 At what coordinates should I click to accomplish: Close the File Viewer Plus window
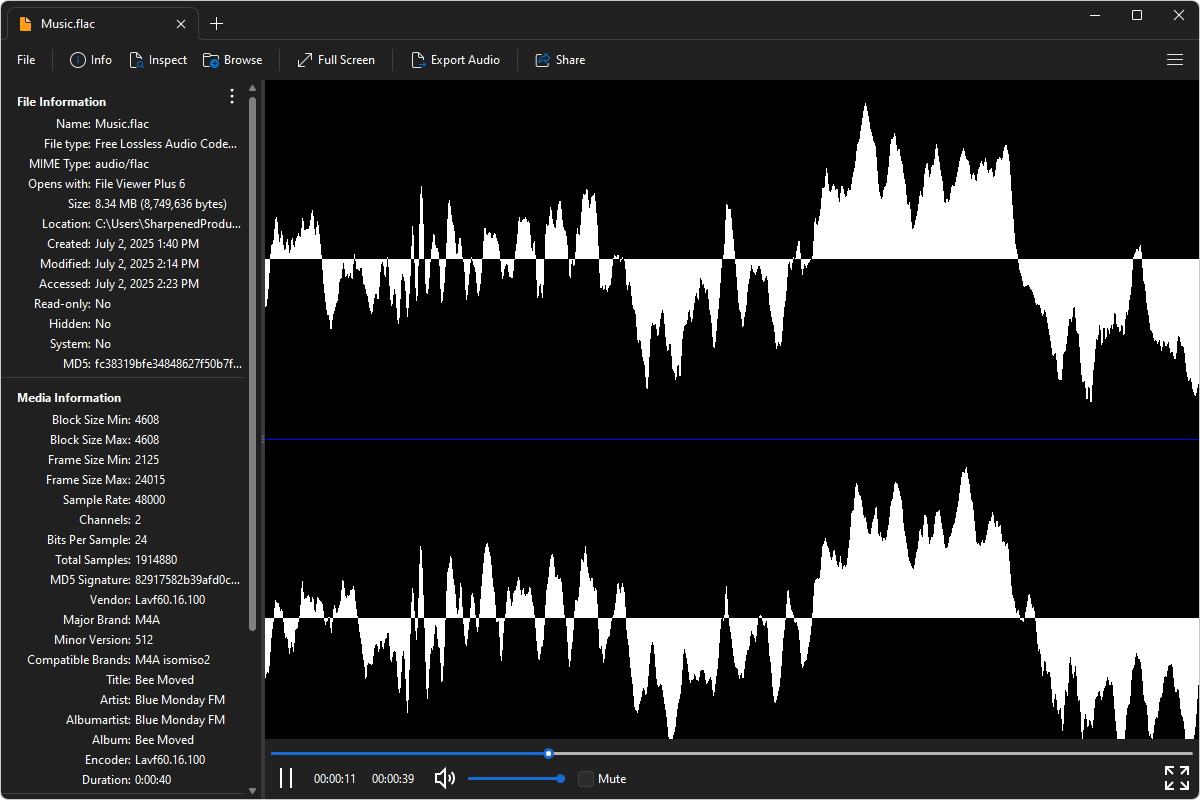(x=1178, y=15)
